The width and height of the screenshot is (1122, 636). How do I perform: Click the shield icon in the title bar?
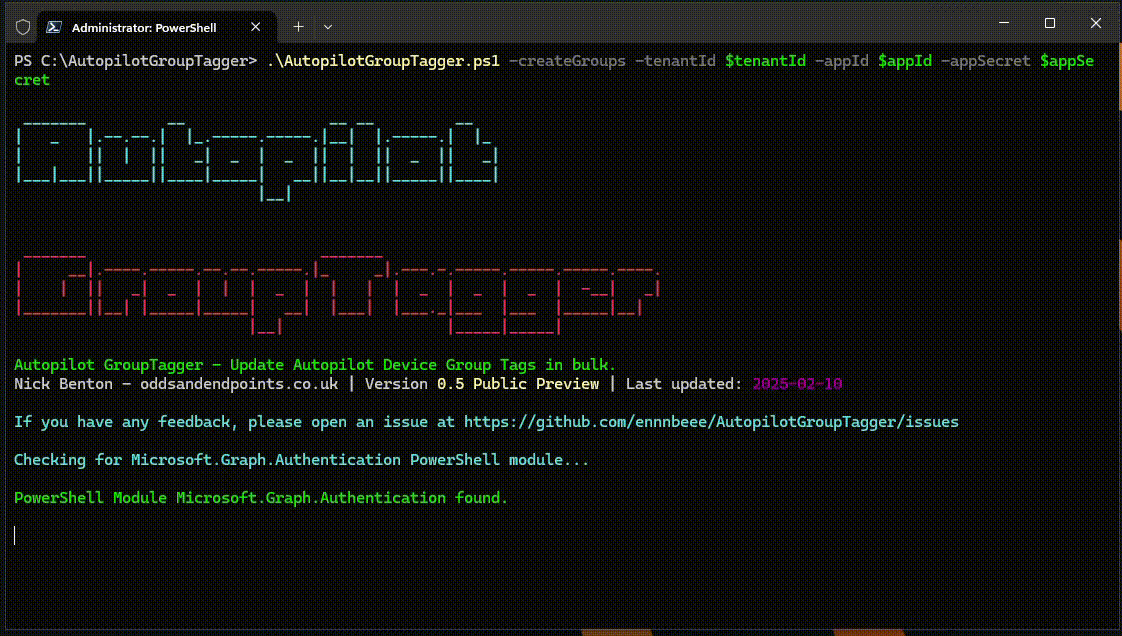(x=21, y=27)
